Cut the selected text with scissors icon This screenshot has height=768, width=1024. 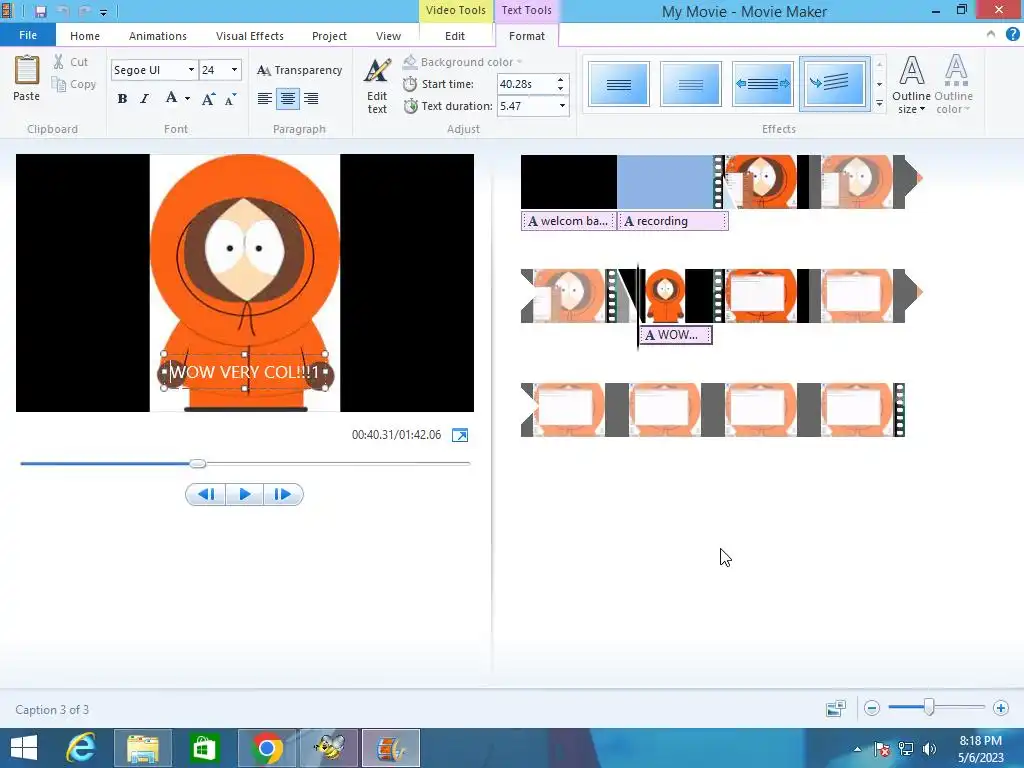click(x=59, y=62)
